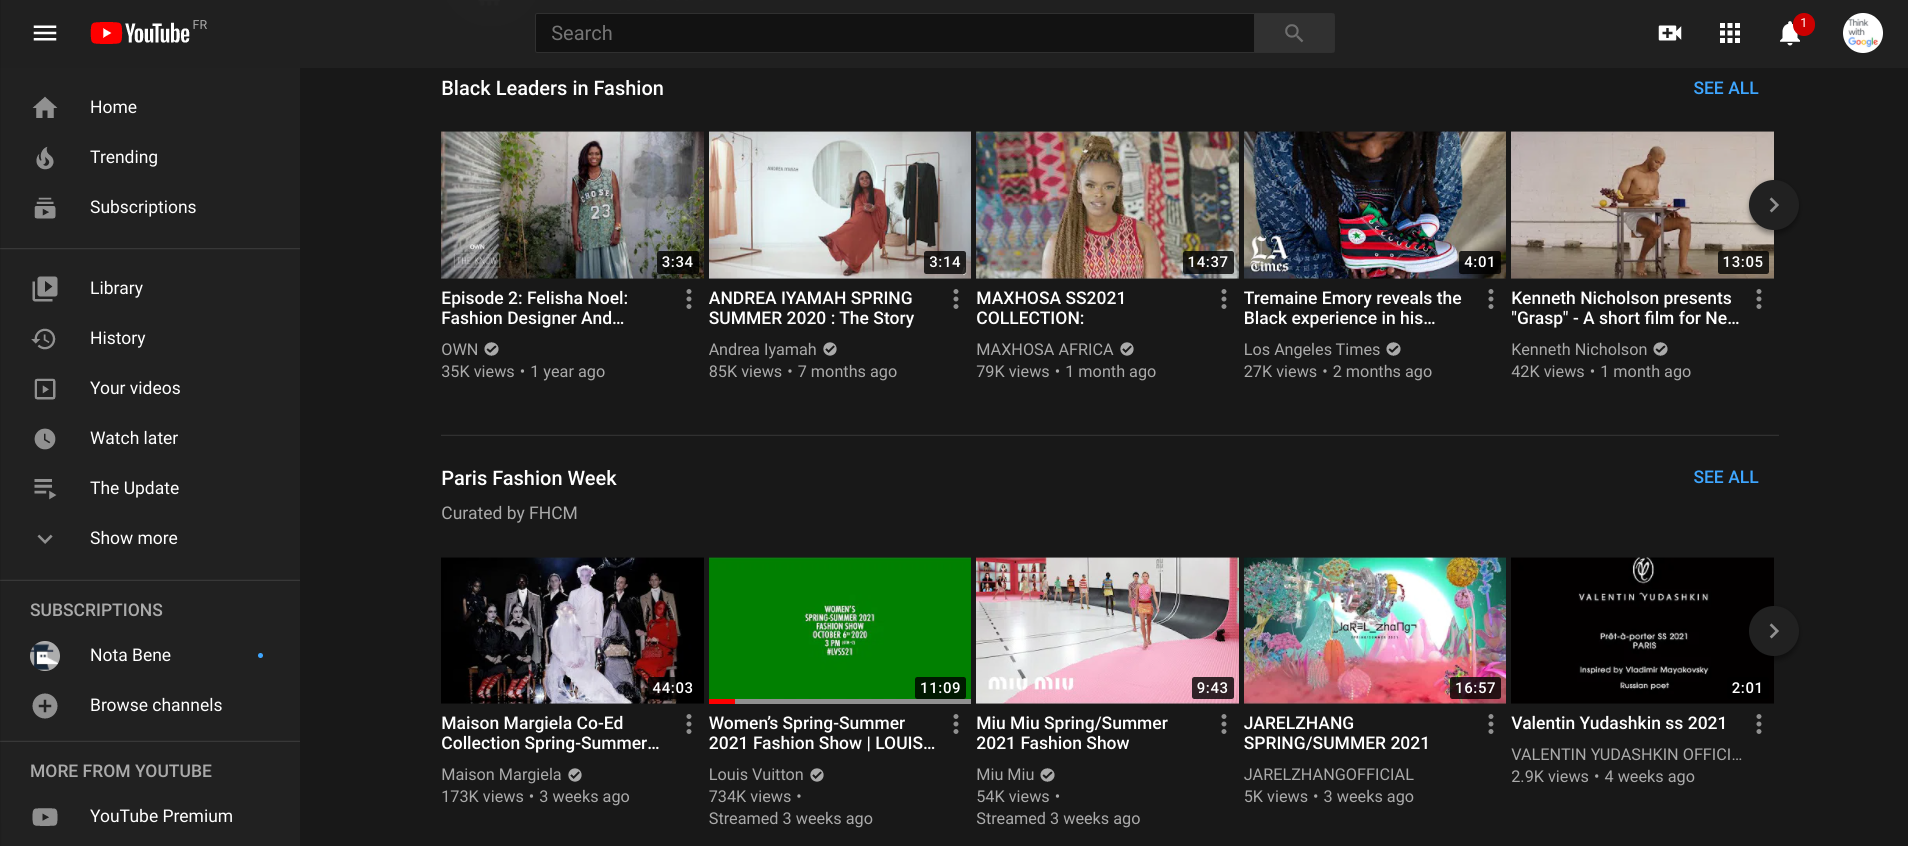Open notifications bell icon

pyautogui.click(x=1790, y=33)
